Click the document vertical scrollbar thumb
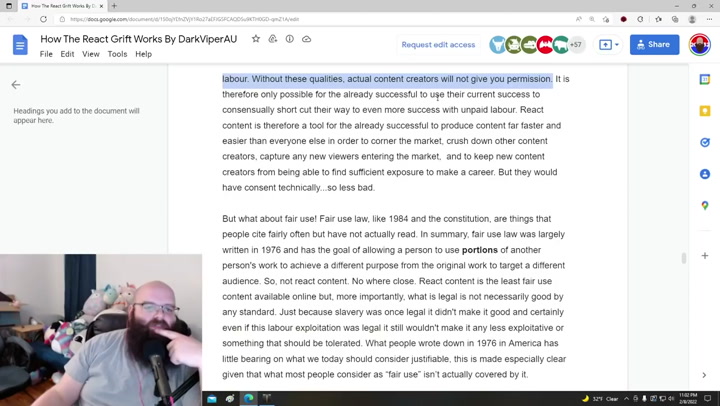The image size is (720, 406). pyautogui.click(x=683, y=258)
